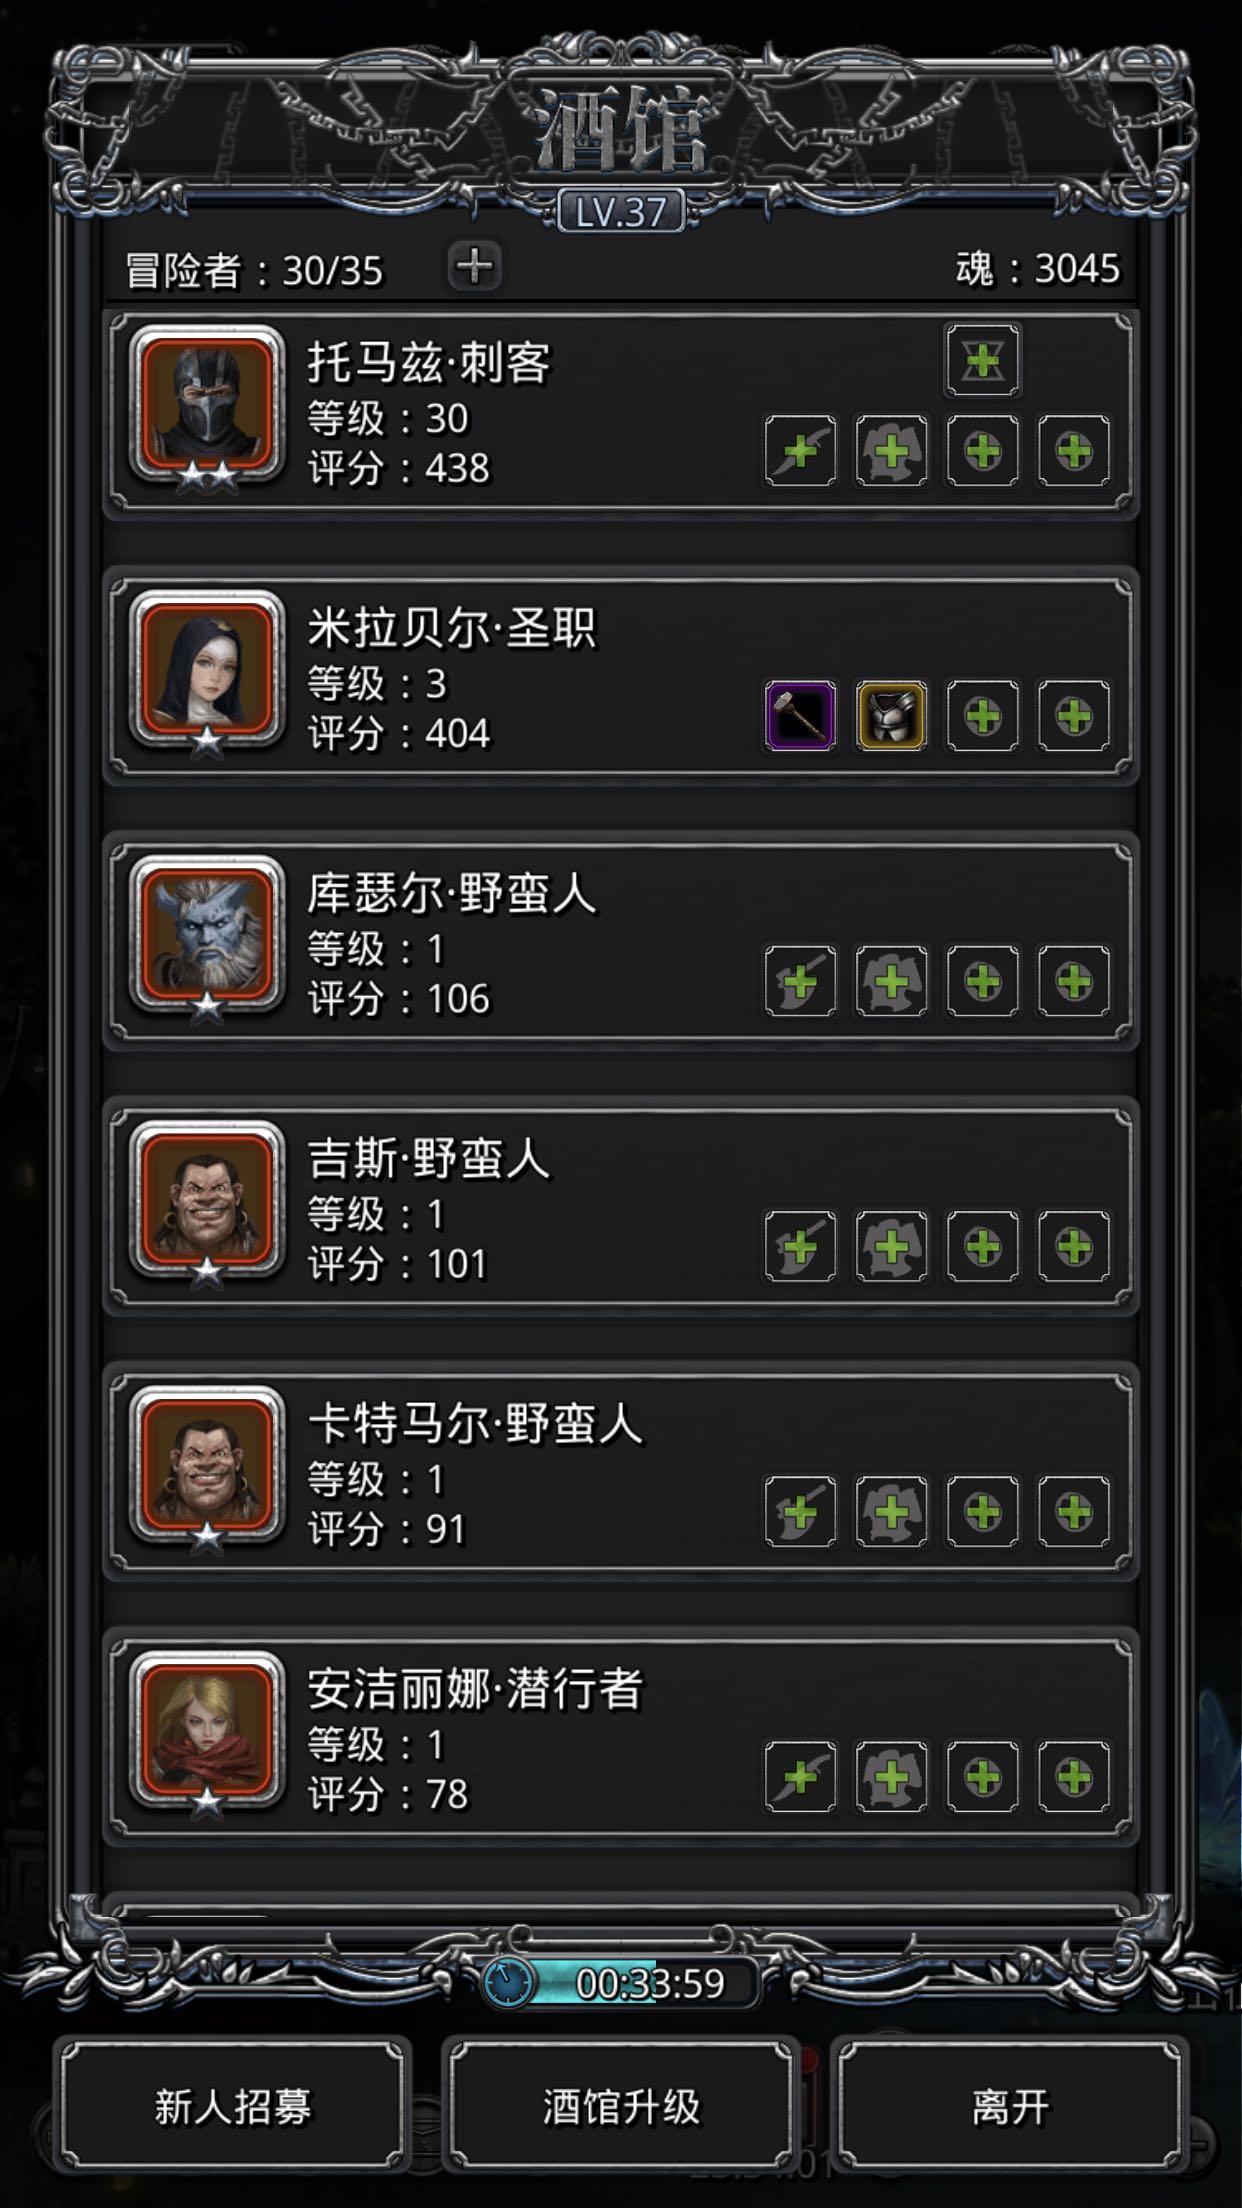Tap the plus icon next to 冒险者 30/35
Screen dimensions: 1242x2208
coord(474,267)
